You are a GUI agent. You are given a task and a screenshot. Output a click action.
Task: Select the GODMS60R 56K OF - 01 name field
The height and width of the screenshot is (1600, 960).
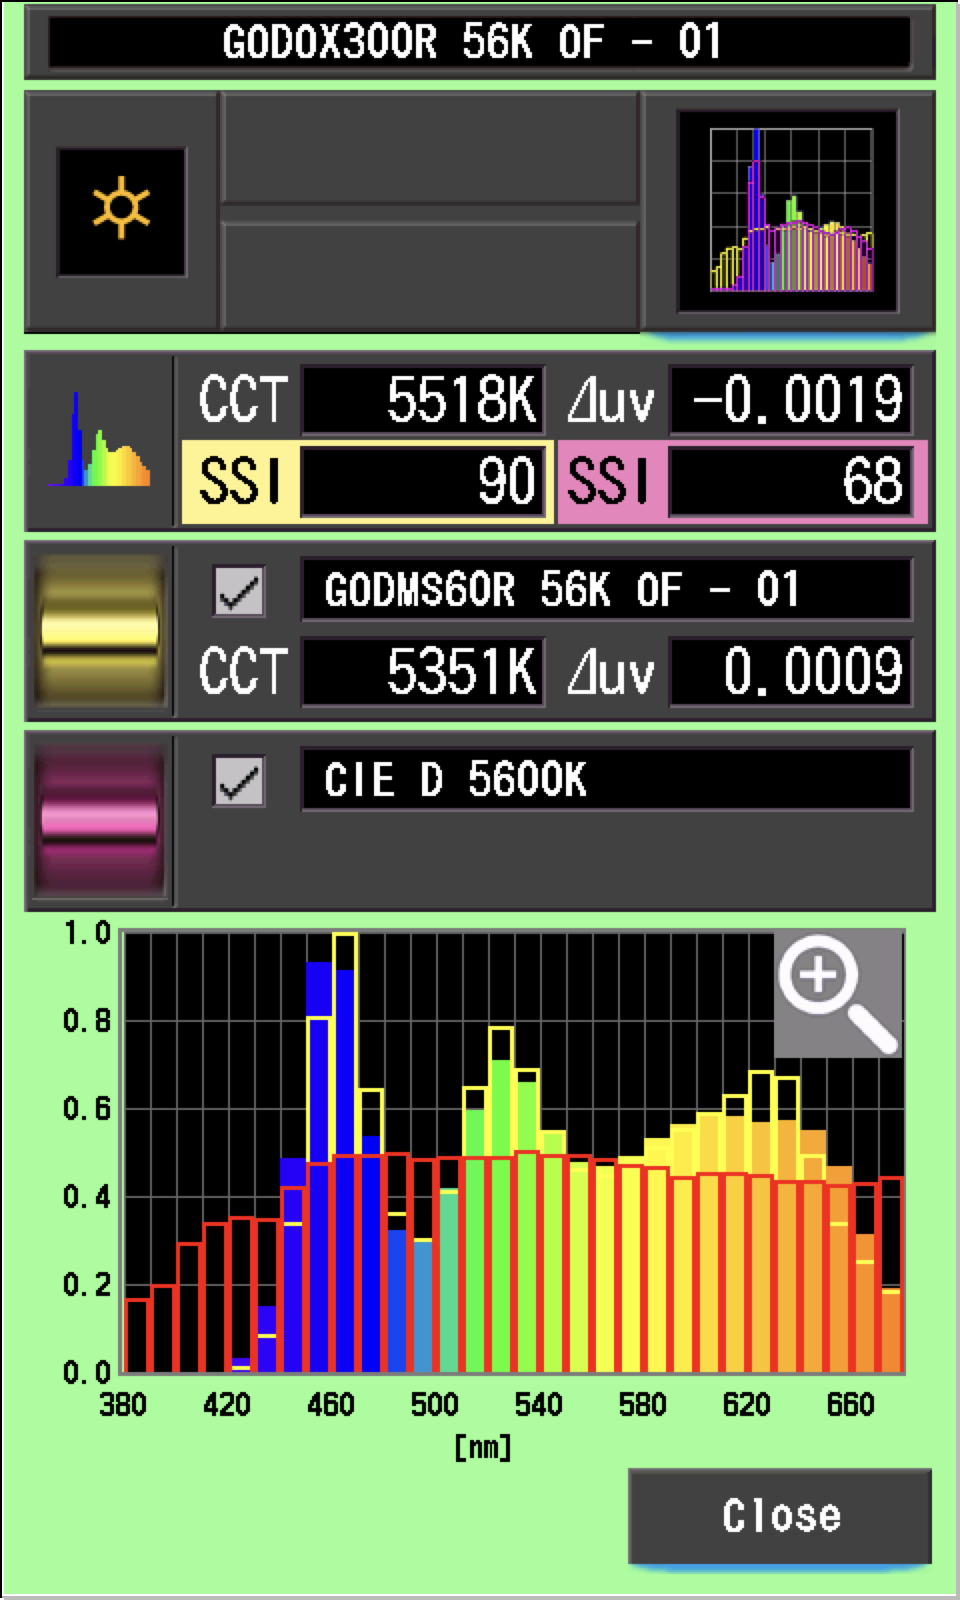coord(606,590)
